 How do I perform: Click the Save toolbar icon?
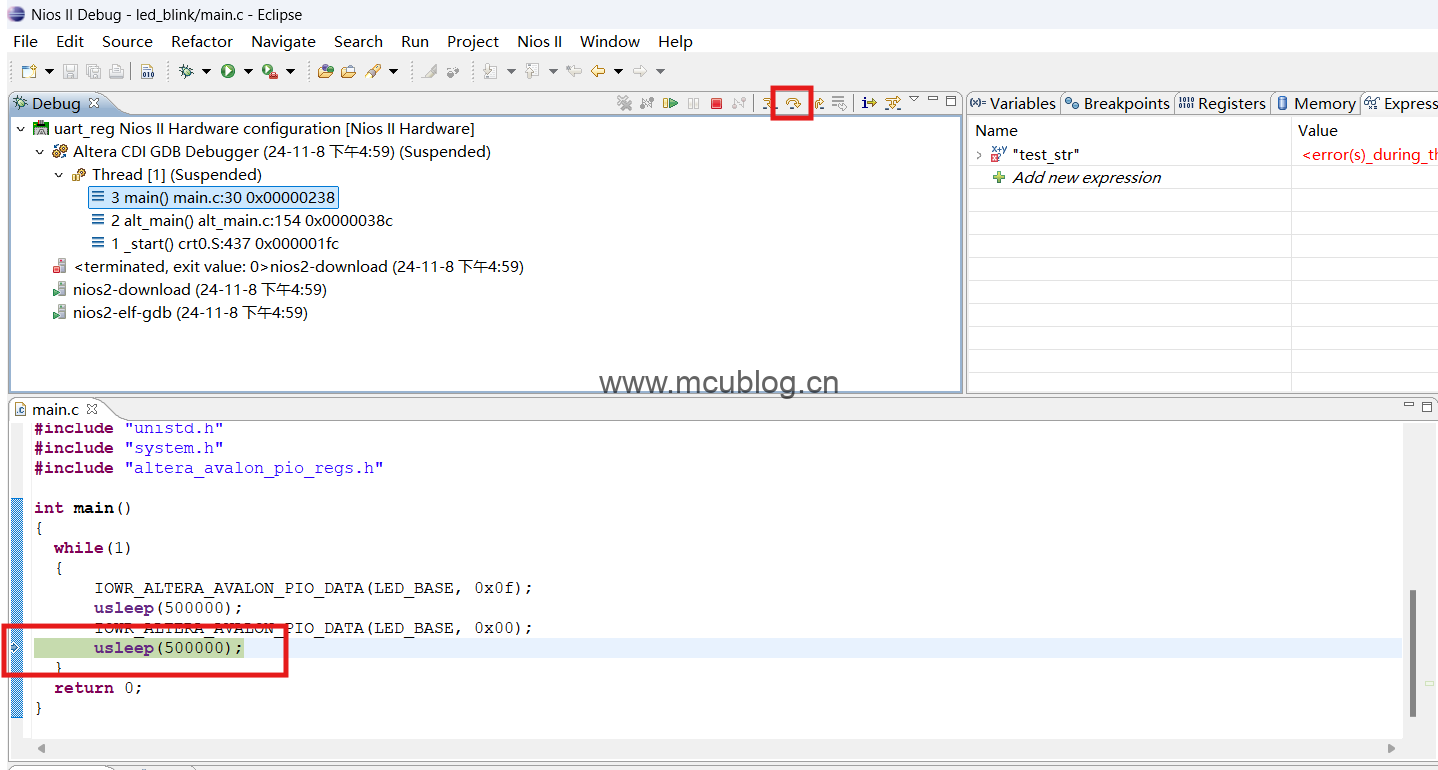click(70, 71)
